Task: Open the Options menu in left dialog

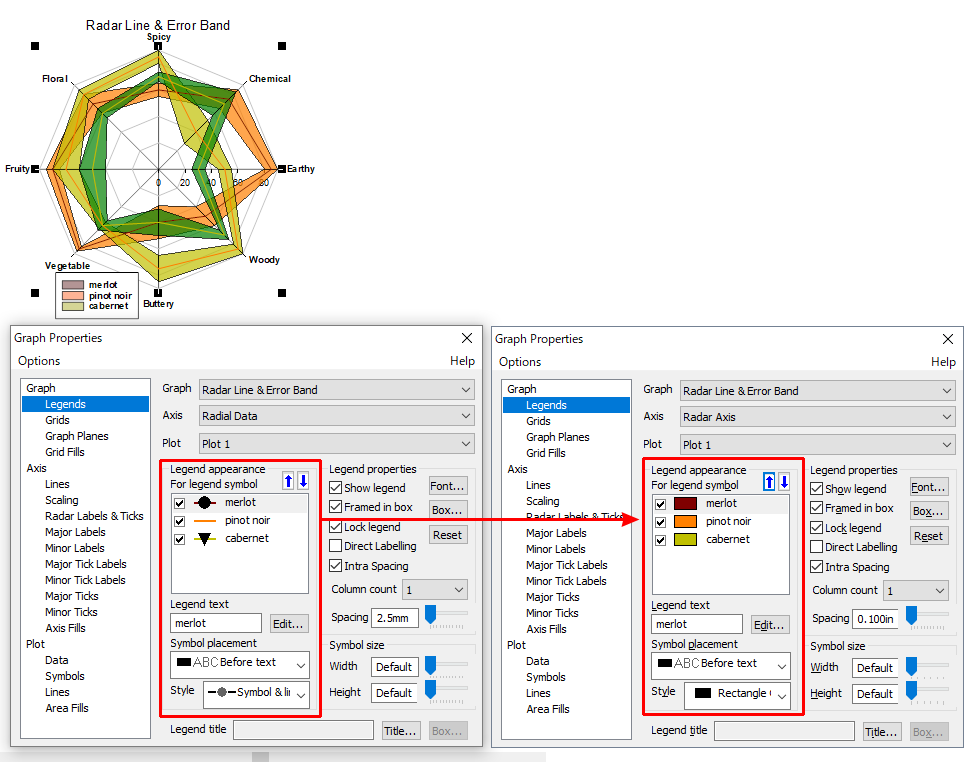Action: pos(39,361)
